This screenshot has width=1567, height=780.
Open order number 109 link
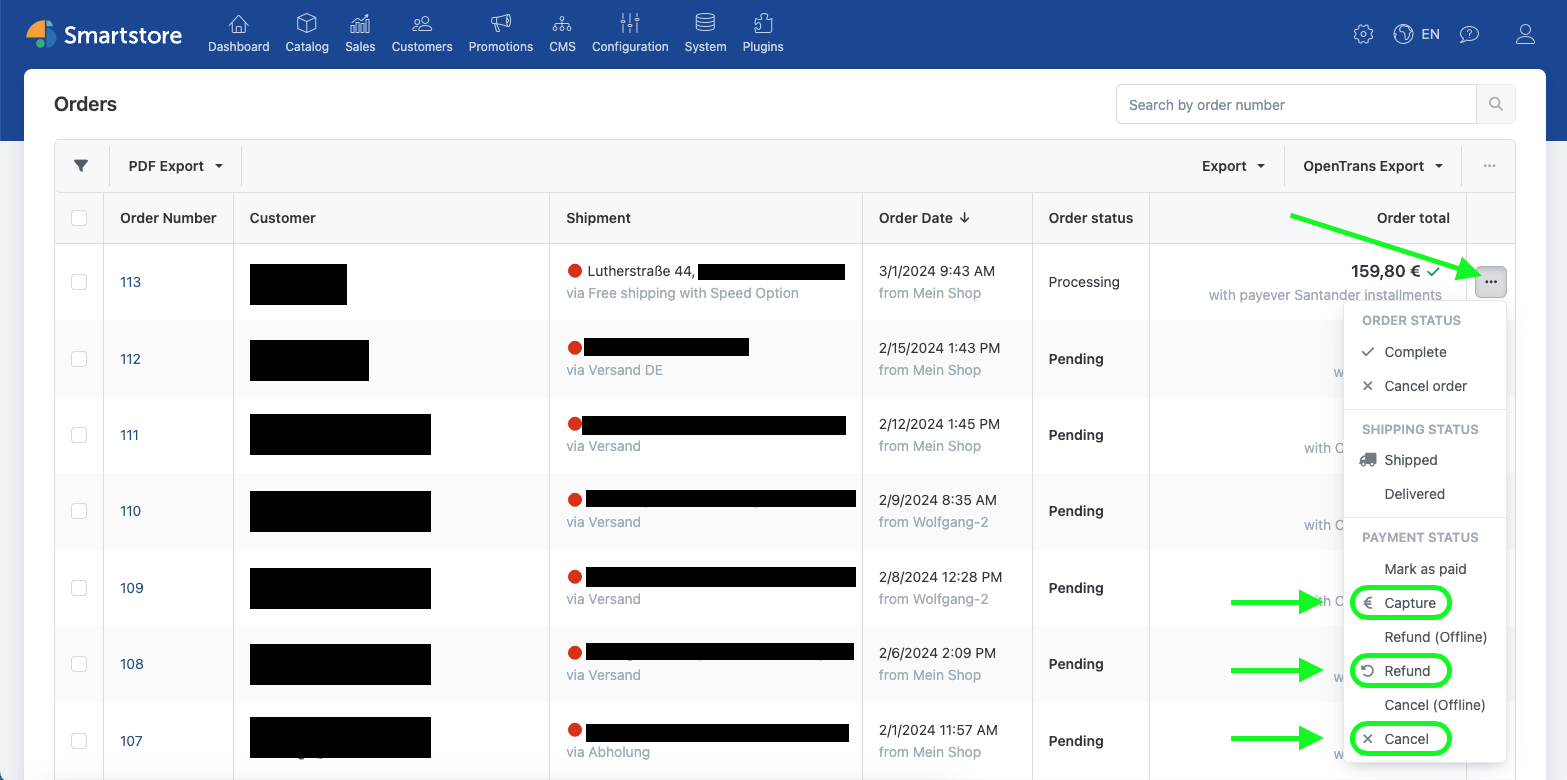coord(132,588)
